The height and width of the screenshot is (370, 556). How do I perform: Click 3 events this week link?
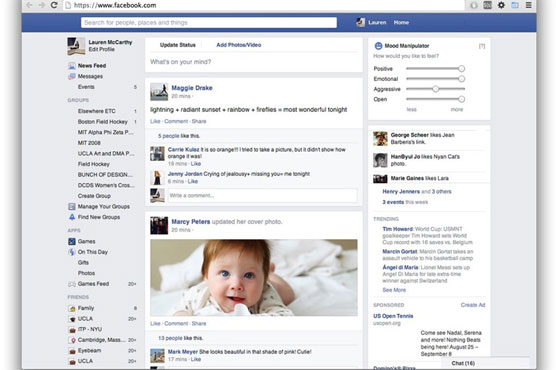pos(393,202)
